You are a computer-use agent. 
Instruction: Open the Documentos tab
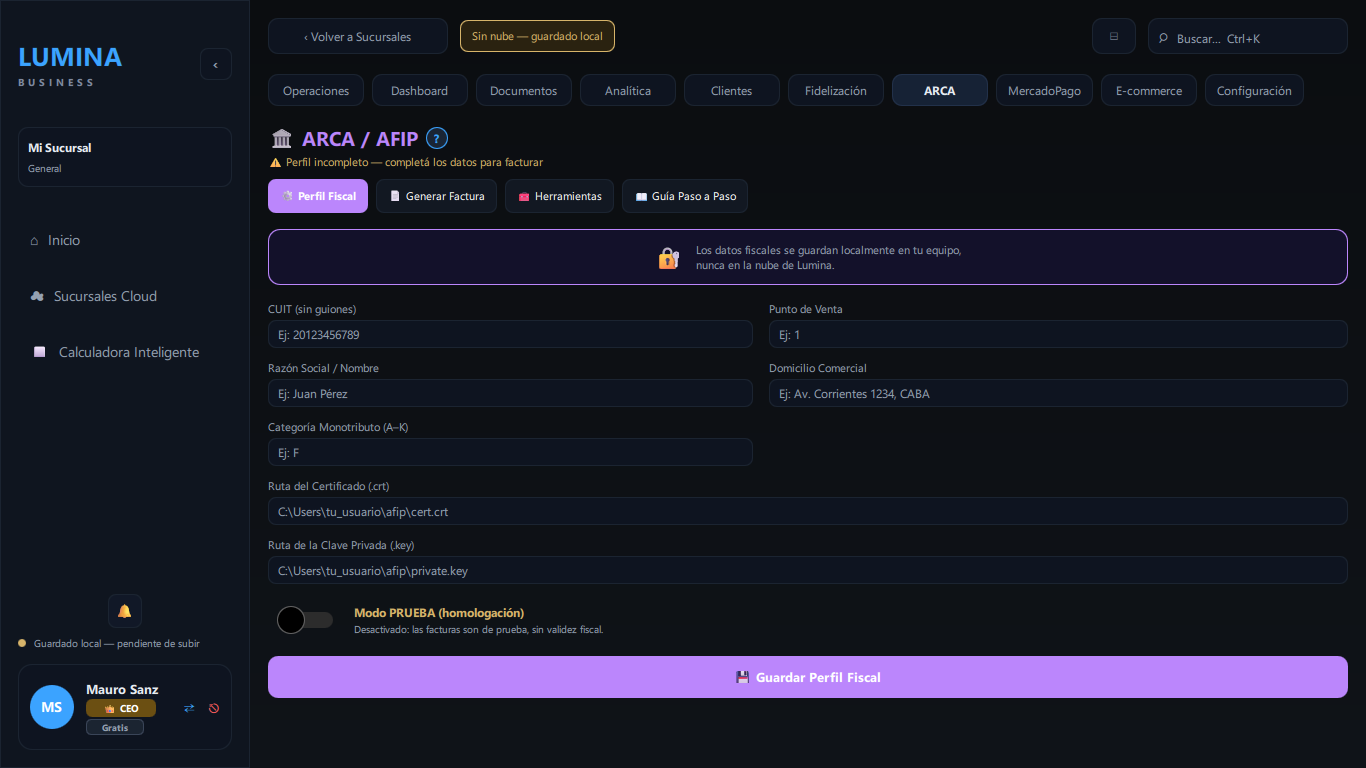pos(524,90)
